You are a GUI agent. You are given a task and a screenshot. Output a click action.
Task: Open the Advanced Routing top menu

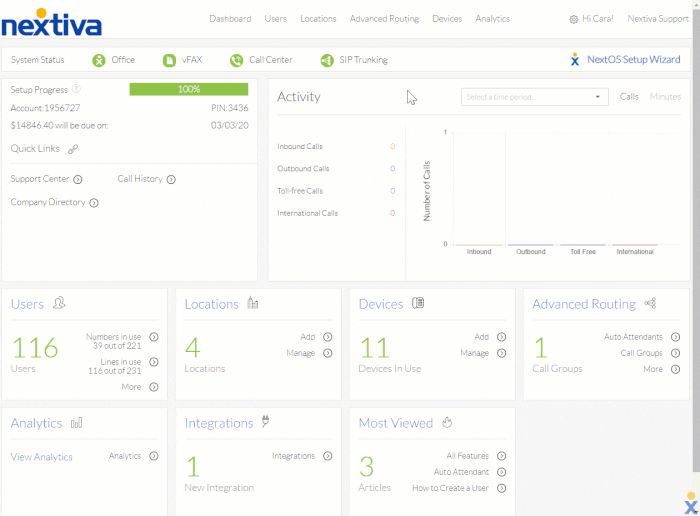(x=384, y=19)
